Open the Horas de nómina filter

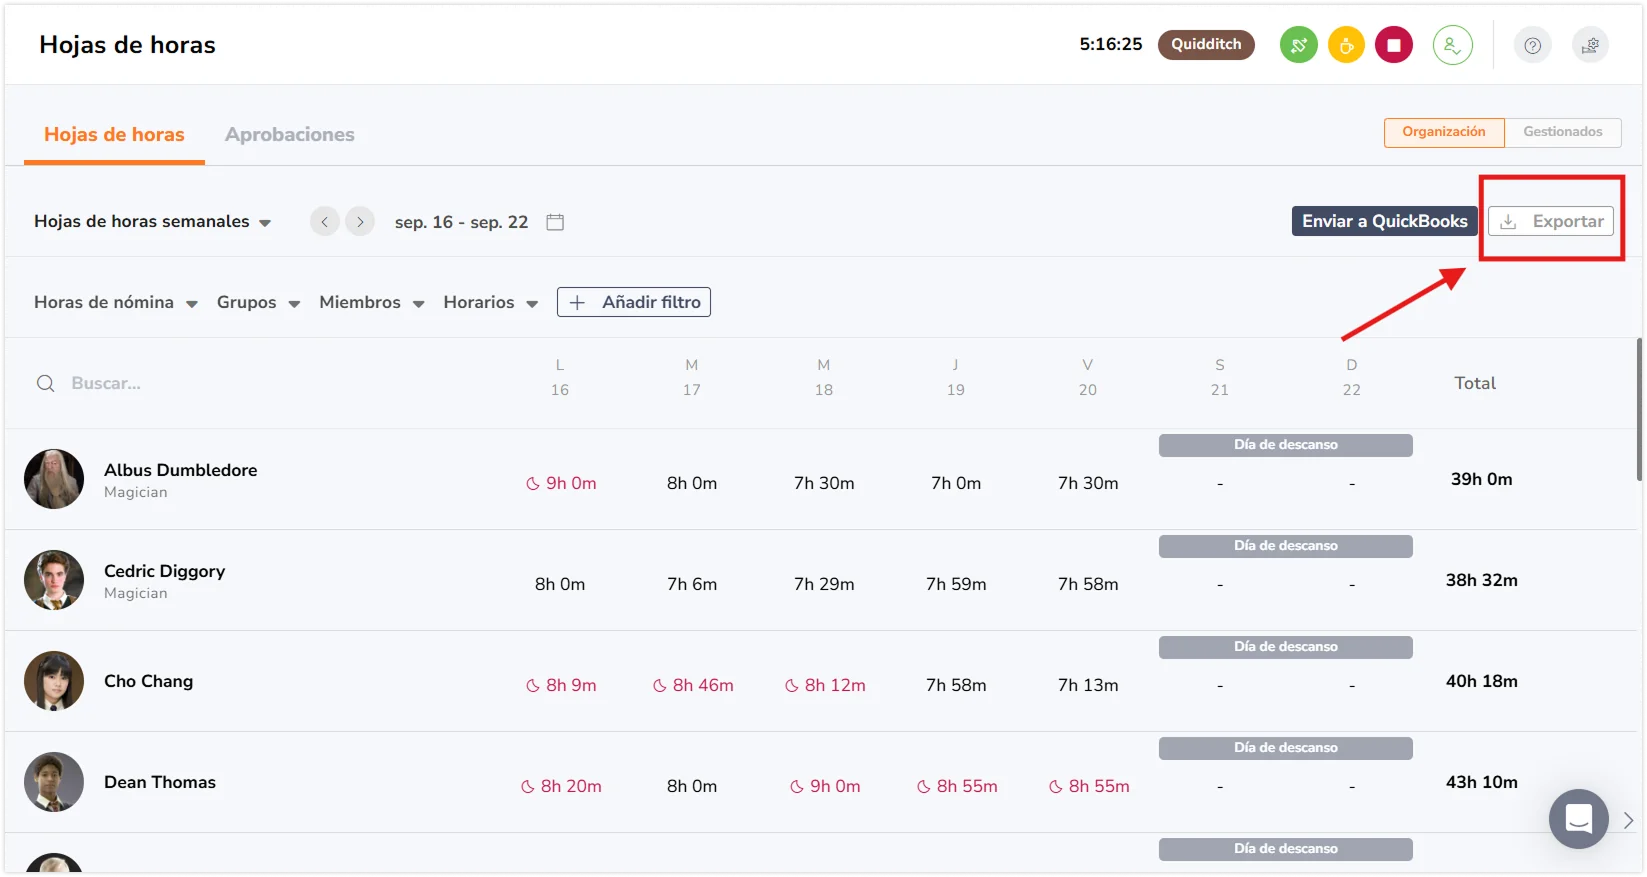[x=115, y=302]
